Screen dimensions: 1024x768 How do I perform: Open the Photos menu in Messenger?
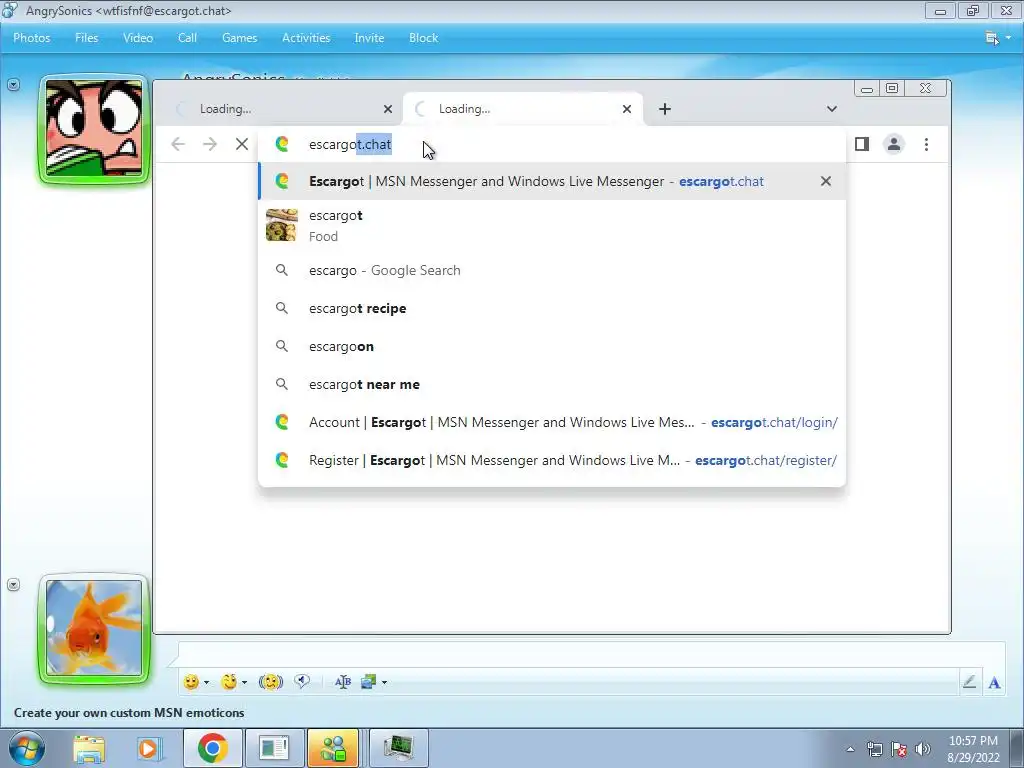coord(31,38)
